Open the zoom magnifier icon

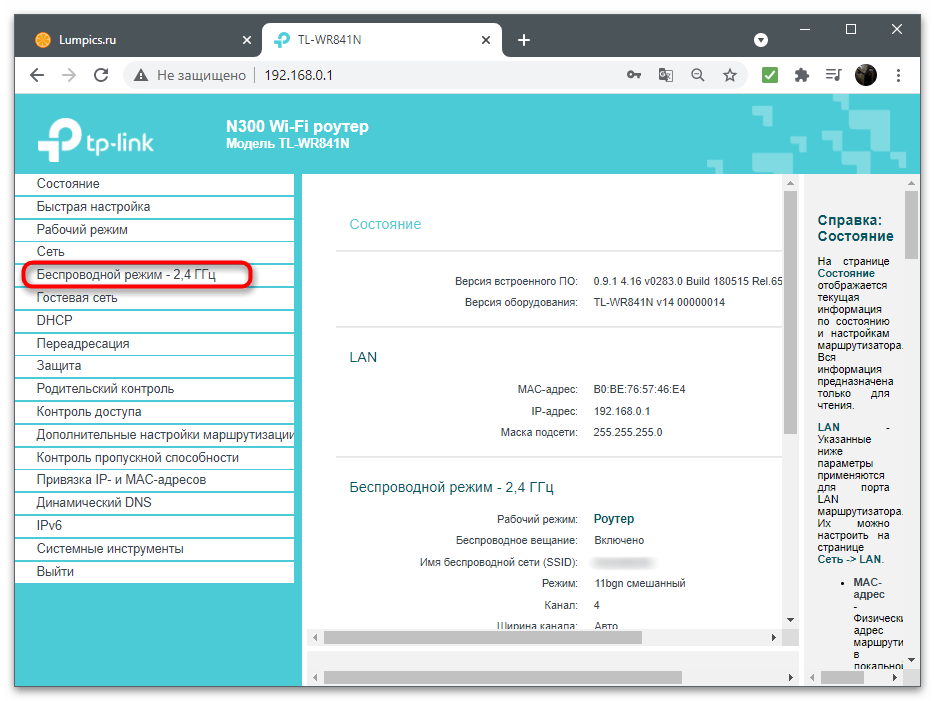[x=698, y=75]
